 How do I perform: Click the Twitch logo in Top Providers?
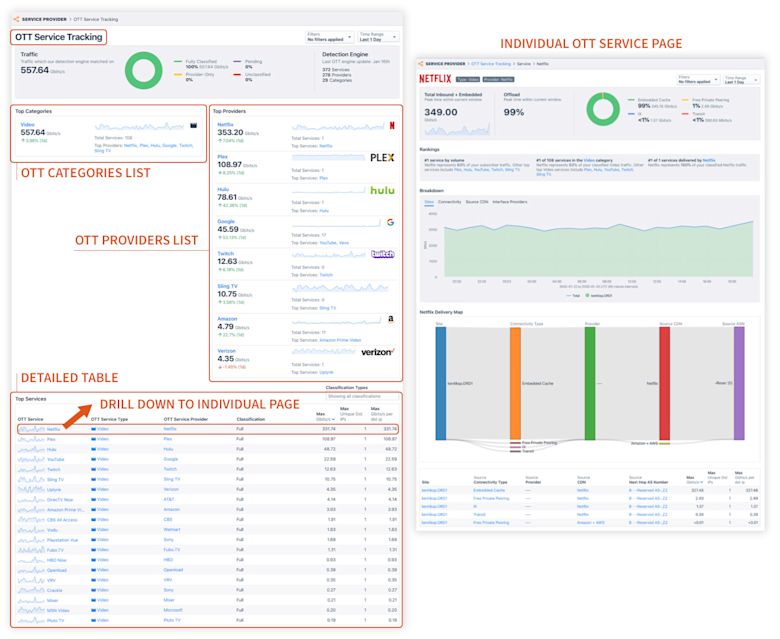[x=383, y=254]
